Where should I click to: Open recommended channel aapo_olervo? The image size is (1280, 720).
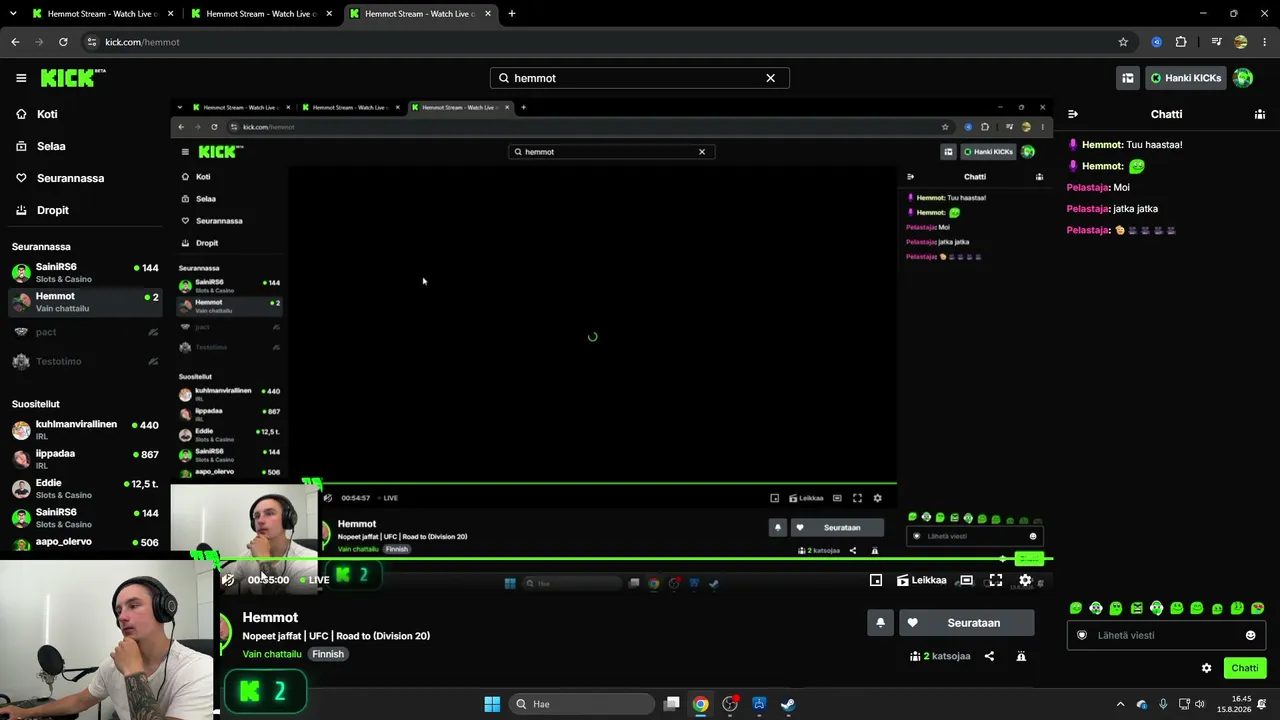[85, 543]
